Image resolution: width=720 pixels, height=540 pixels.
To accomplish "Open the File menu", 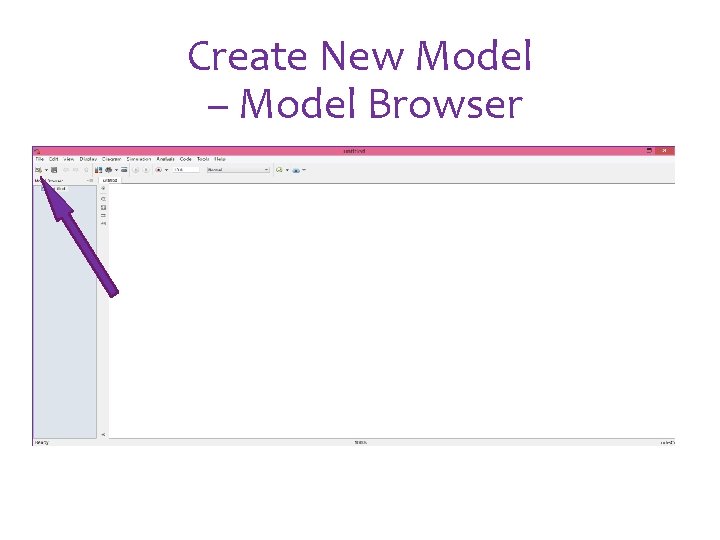I will [x=39, y=159].
